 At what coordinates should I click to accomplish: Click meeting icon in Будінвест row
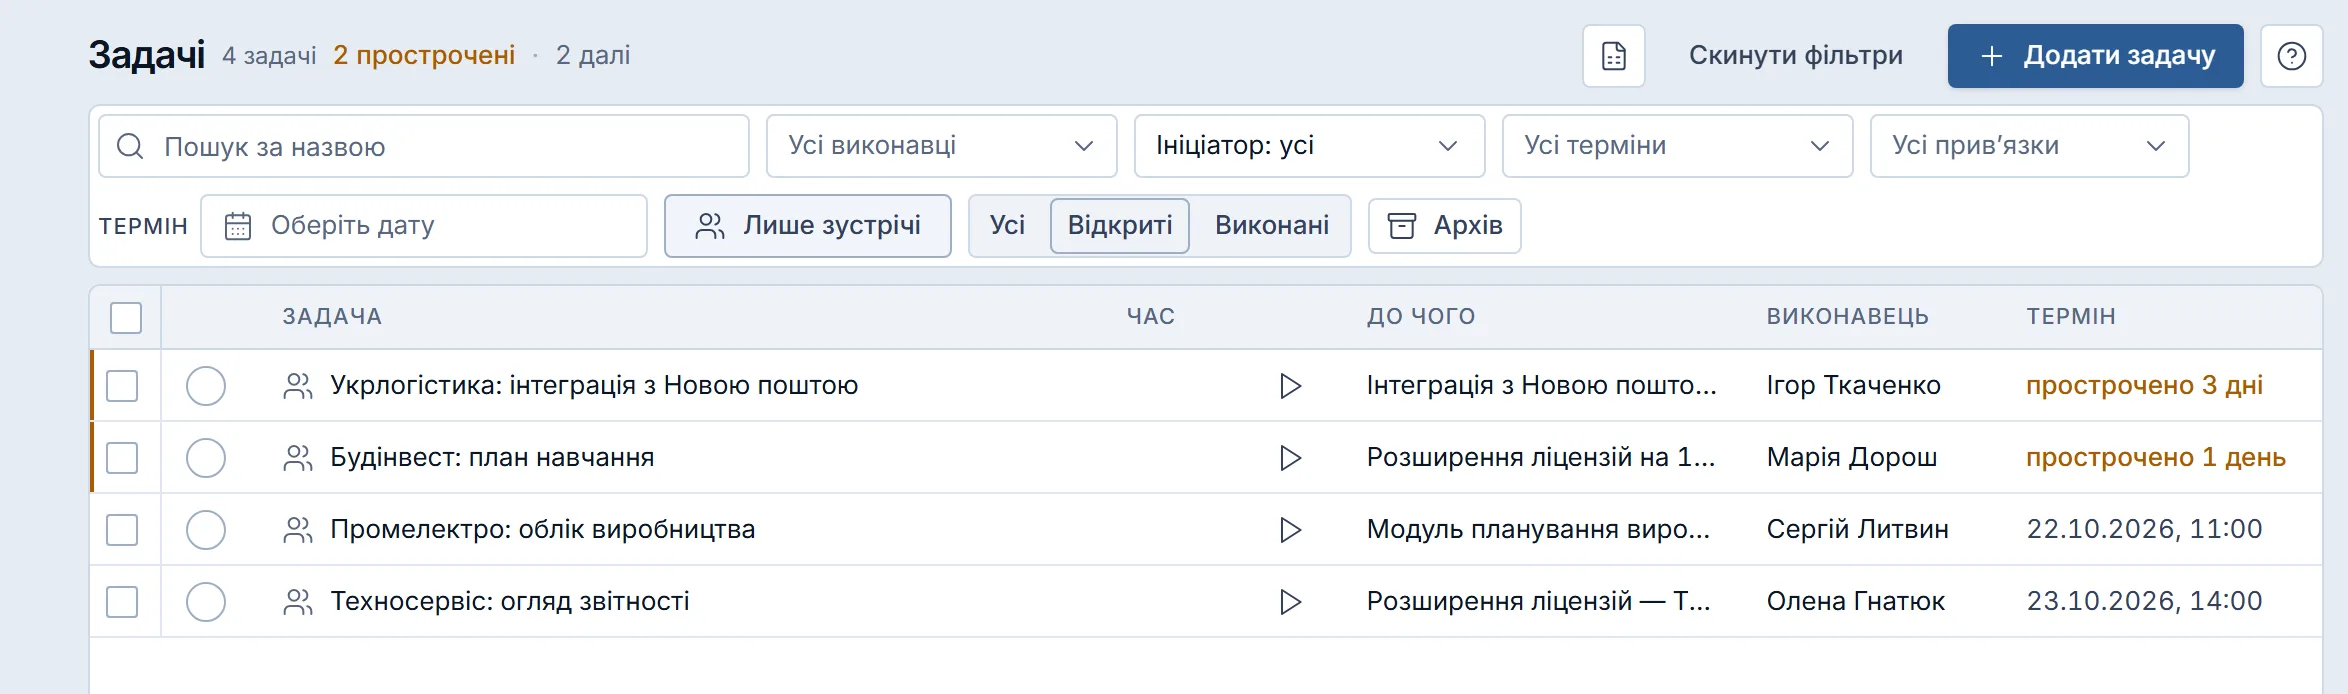298,458
